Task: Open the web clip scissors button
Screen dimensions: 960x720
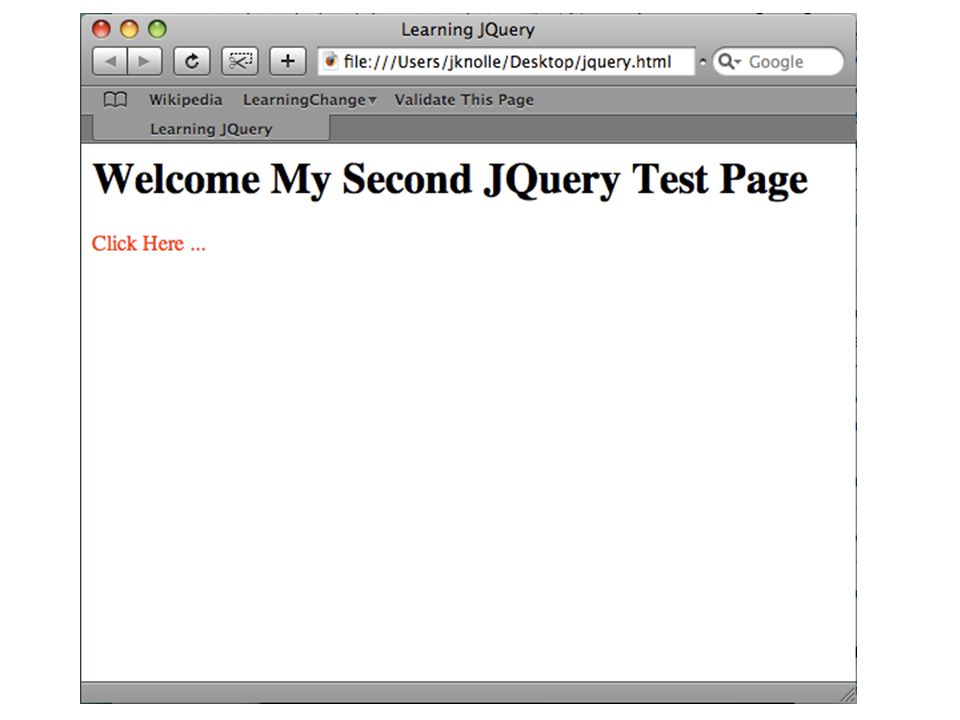Action: [240, 62]
